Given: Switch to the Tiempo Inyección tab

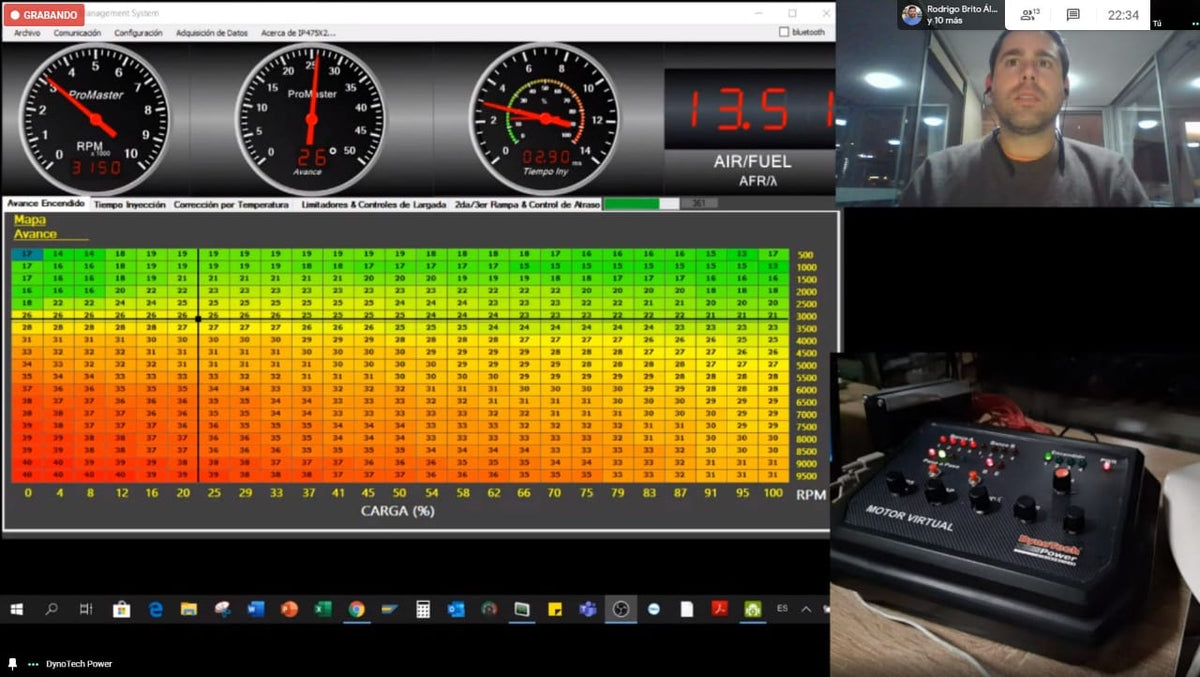Looking at the screenshot, I should tap(129, 204).
